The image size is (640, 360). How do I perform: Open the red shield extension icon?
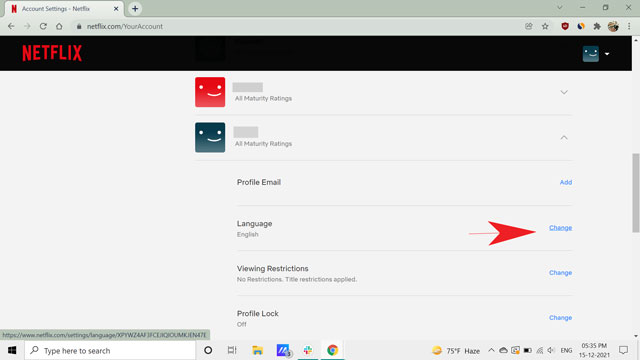(x=565, y=27)
